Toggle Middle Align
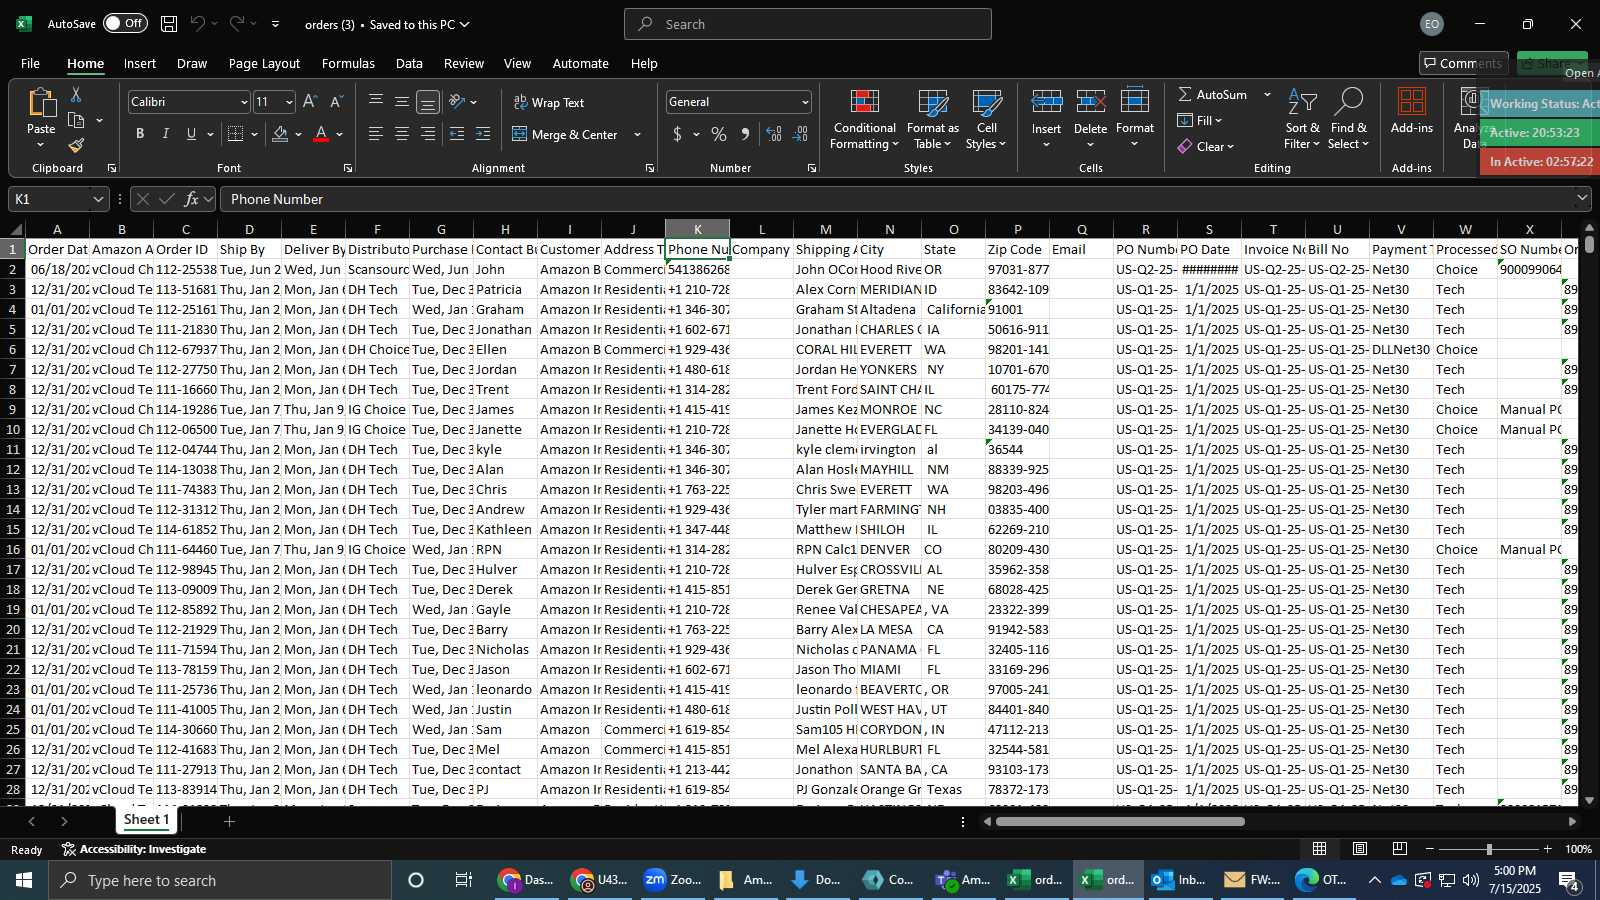This screenshot has height=900, width=1600. pos(402,101)
